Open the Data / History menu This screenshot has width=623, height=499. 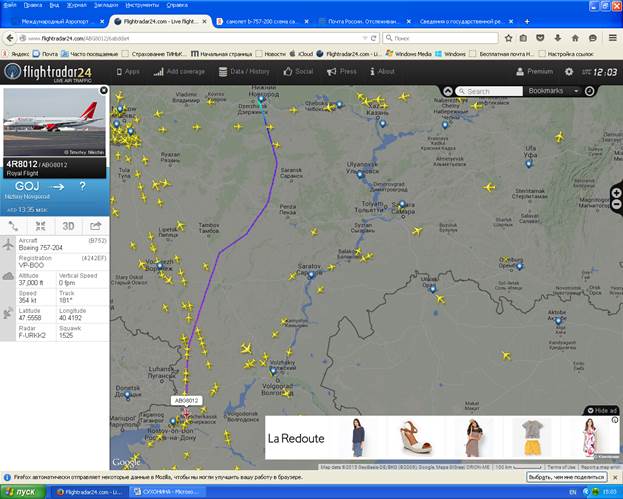(x=244, y=72)
